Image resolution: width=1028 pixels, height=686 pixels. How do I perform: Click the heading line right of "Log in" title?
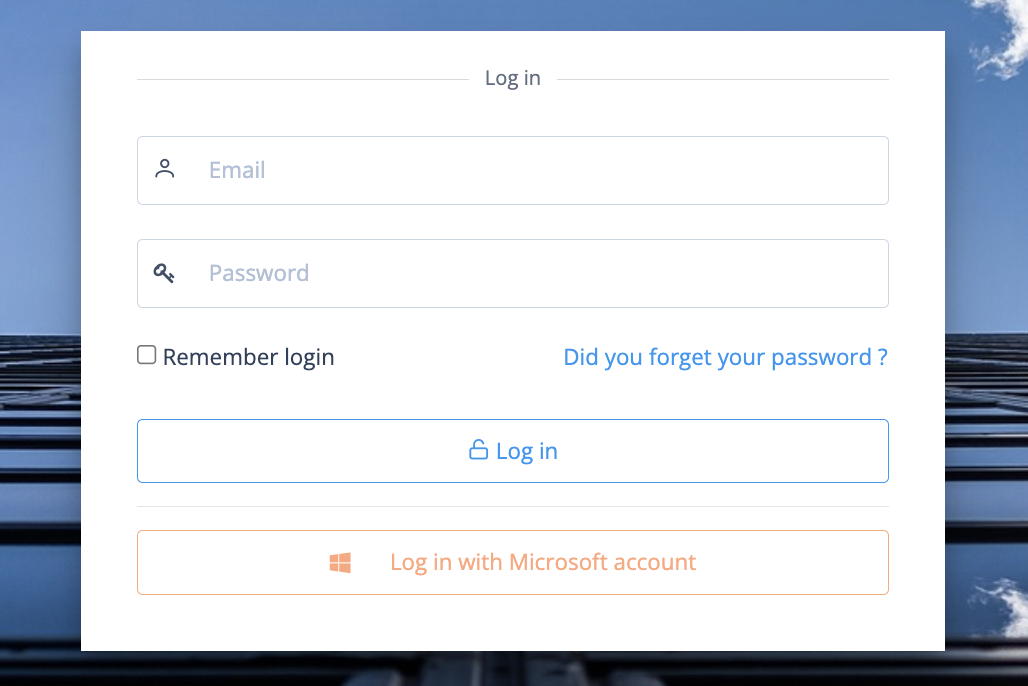click(722, 79)
